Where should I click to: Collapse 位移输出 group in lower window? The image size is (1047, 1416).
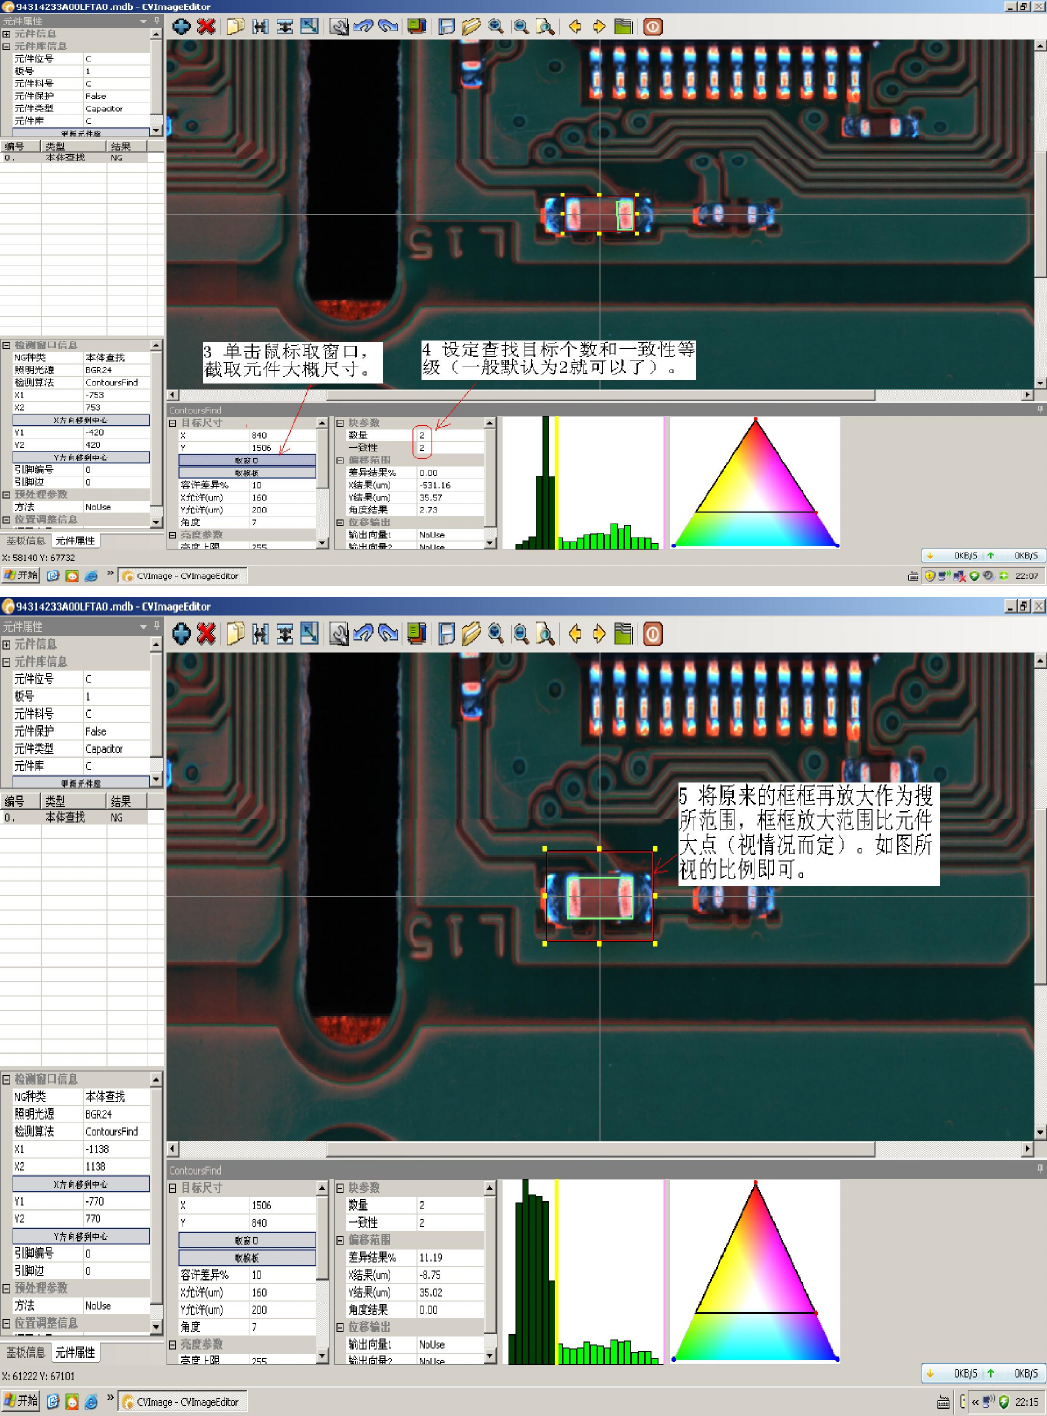point(339,1327)
